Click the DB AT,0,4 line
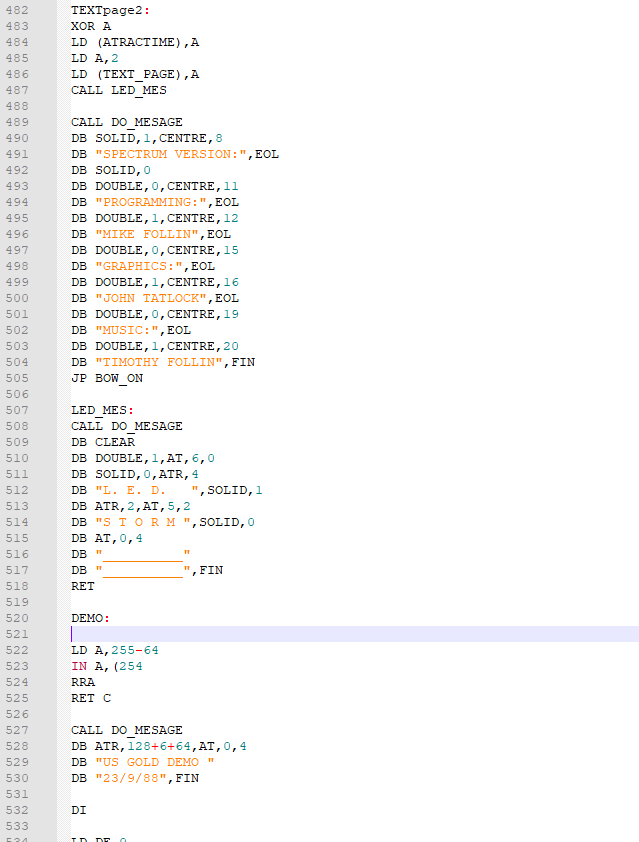The image size is (639, 842). [107, 538]
